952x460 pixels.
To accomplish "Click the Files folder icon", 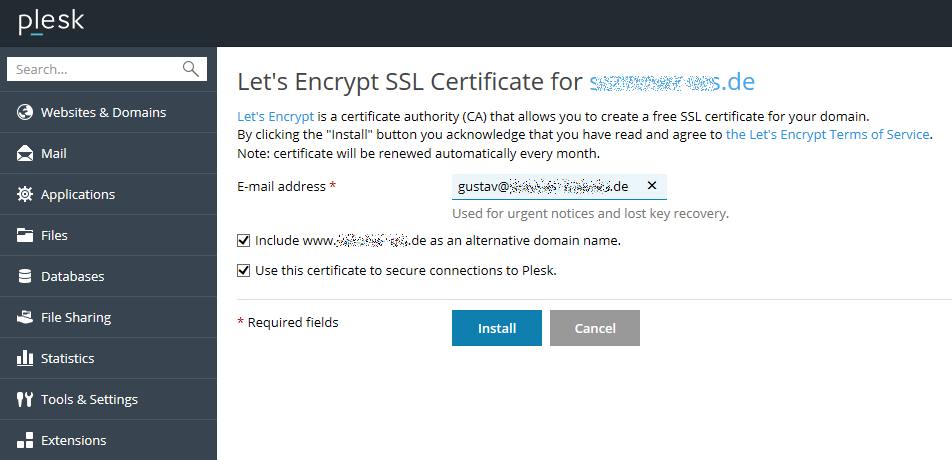I will click(25, 235).
